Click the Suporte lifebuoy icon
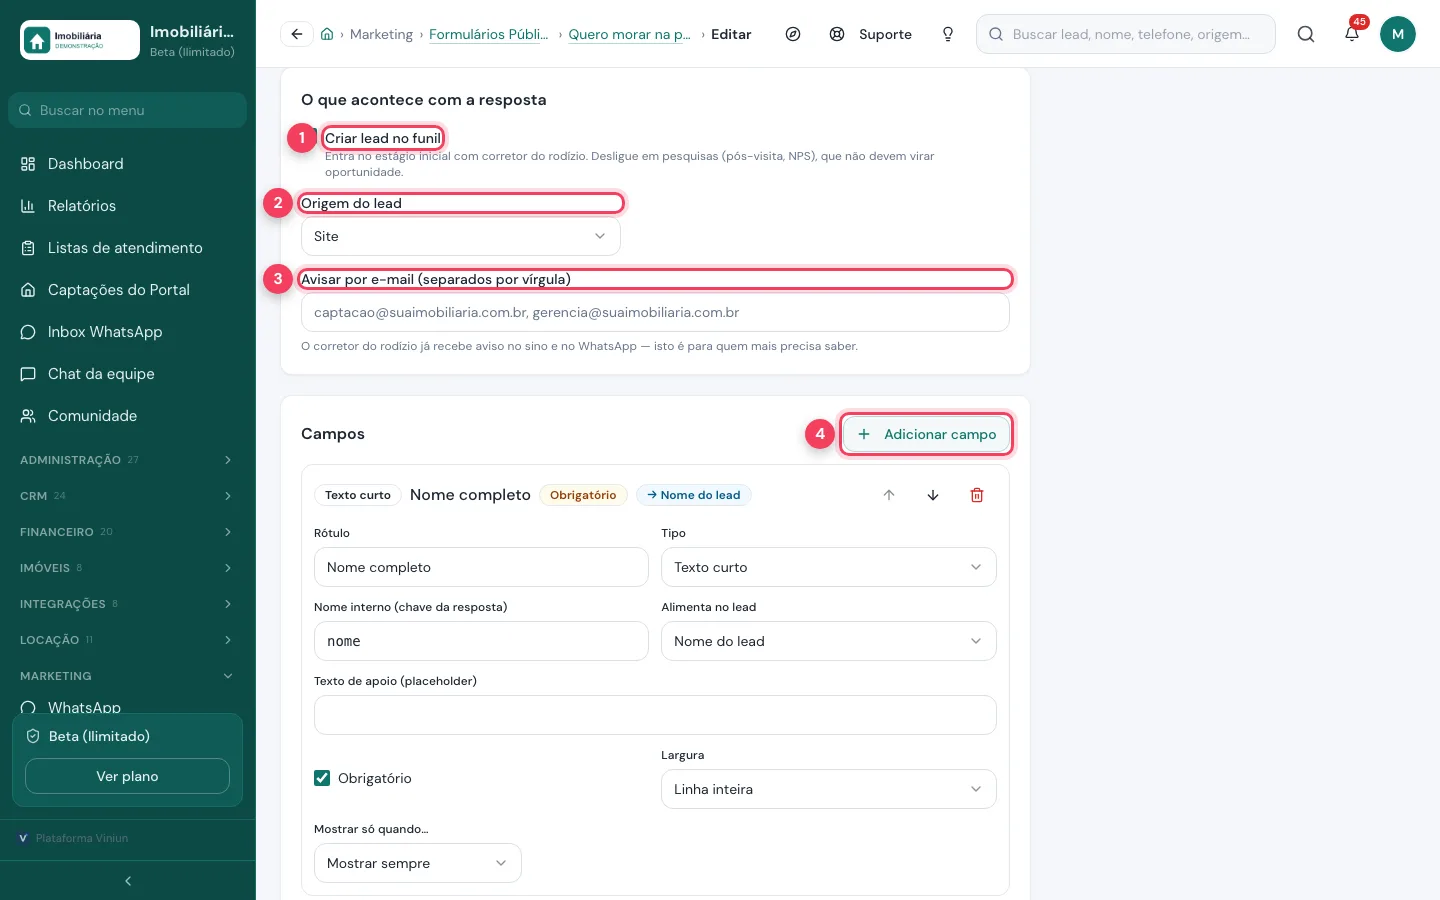The height and width of the screenshot is (900, 1440). click(837, 34)
